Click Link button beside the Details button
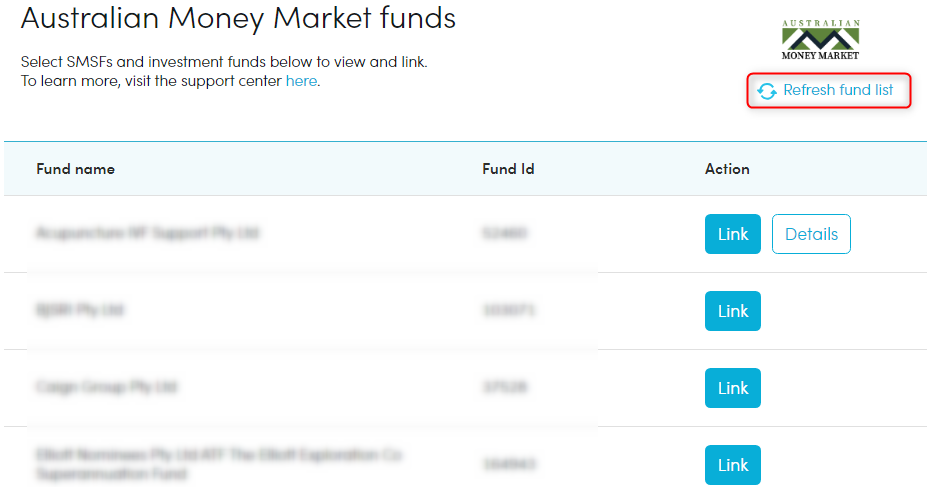The width and height of the screenshot is (944, 502). [x=733, y=234]
